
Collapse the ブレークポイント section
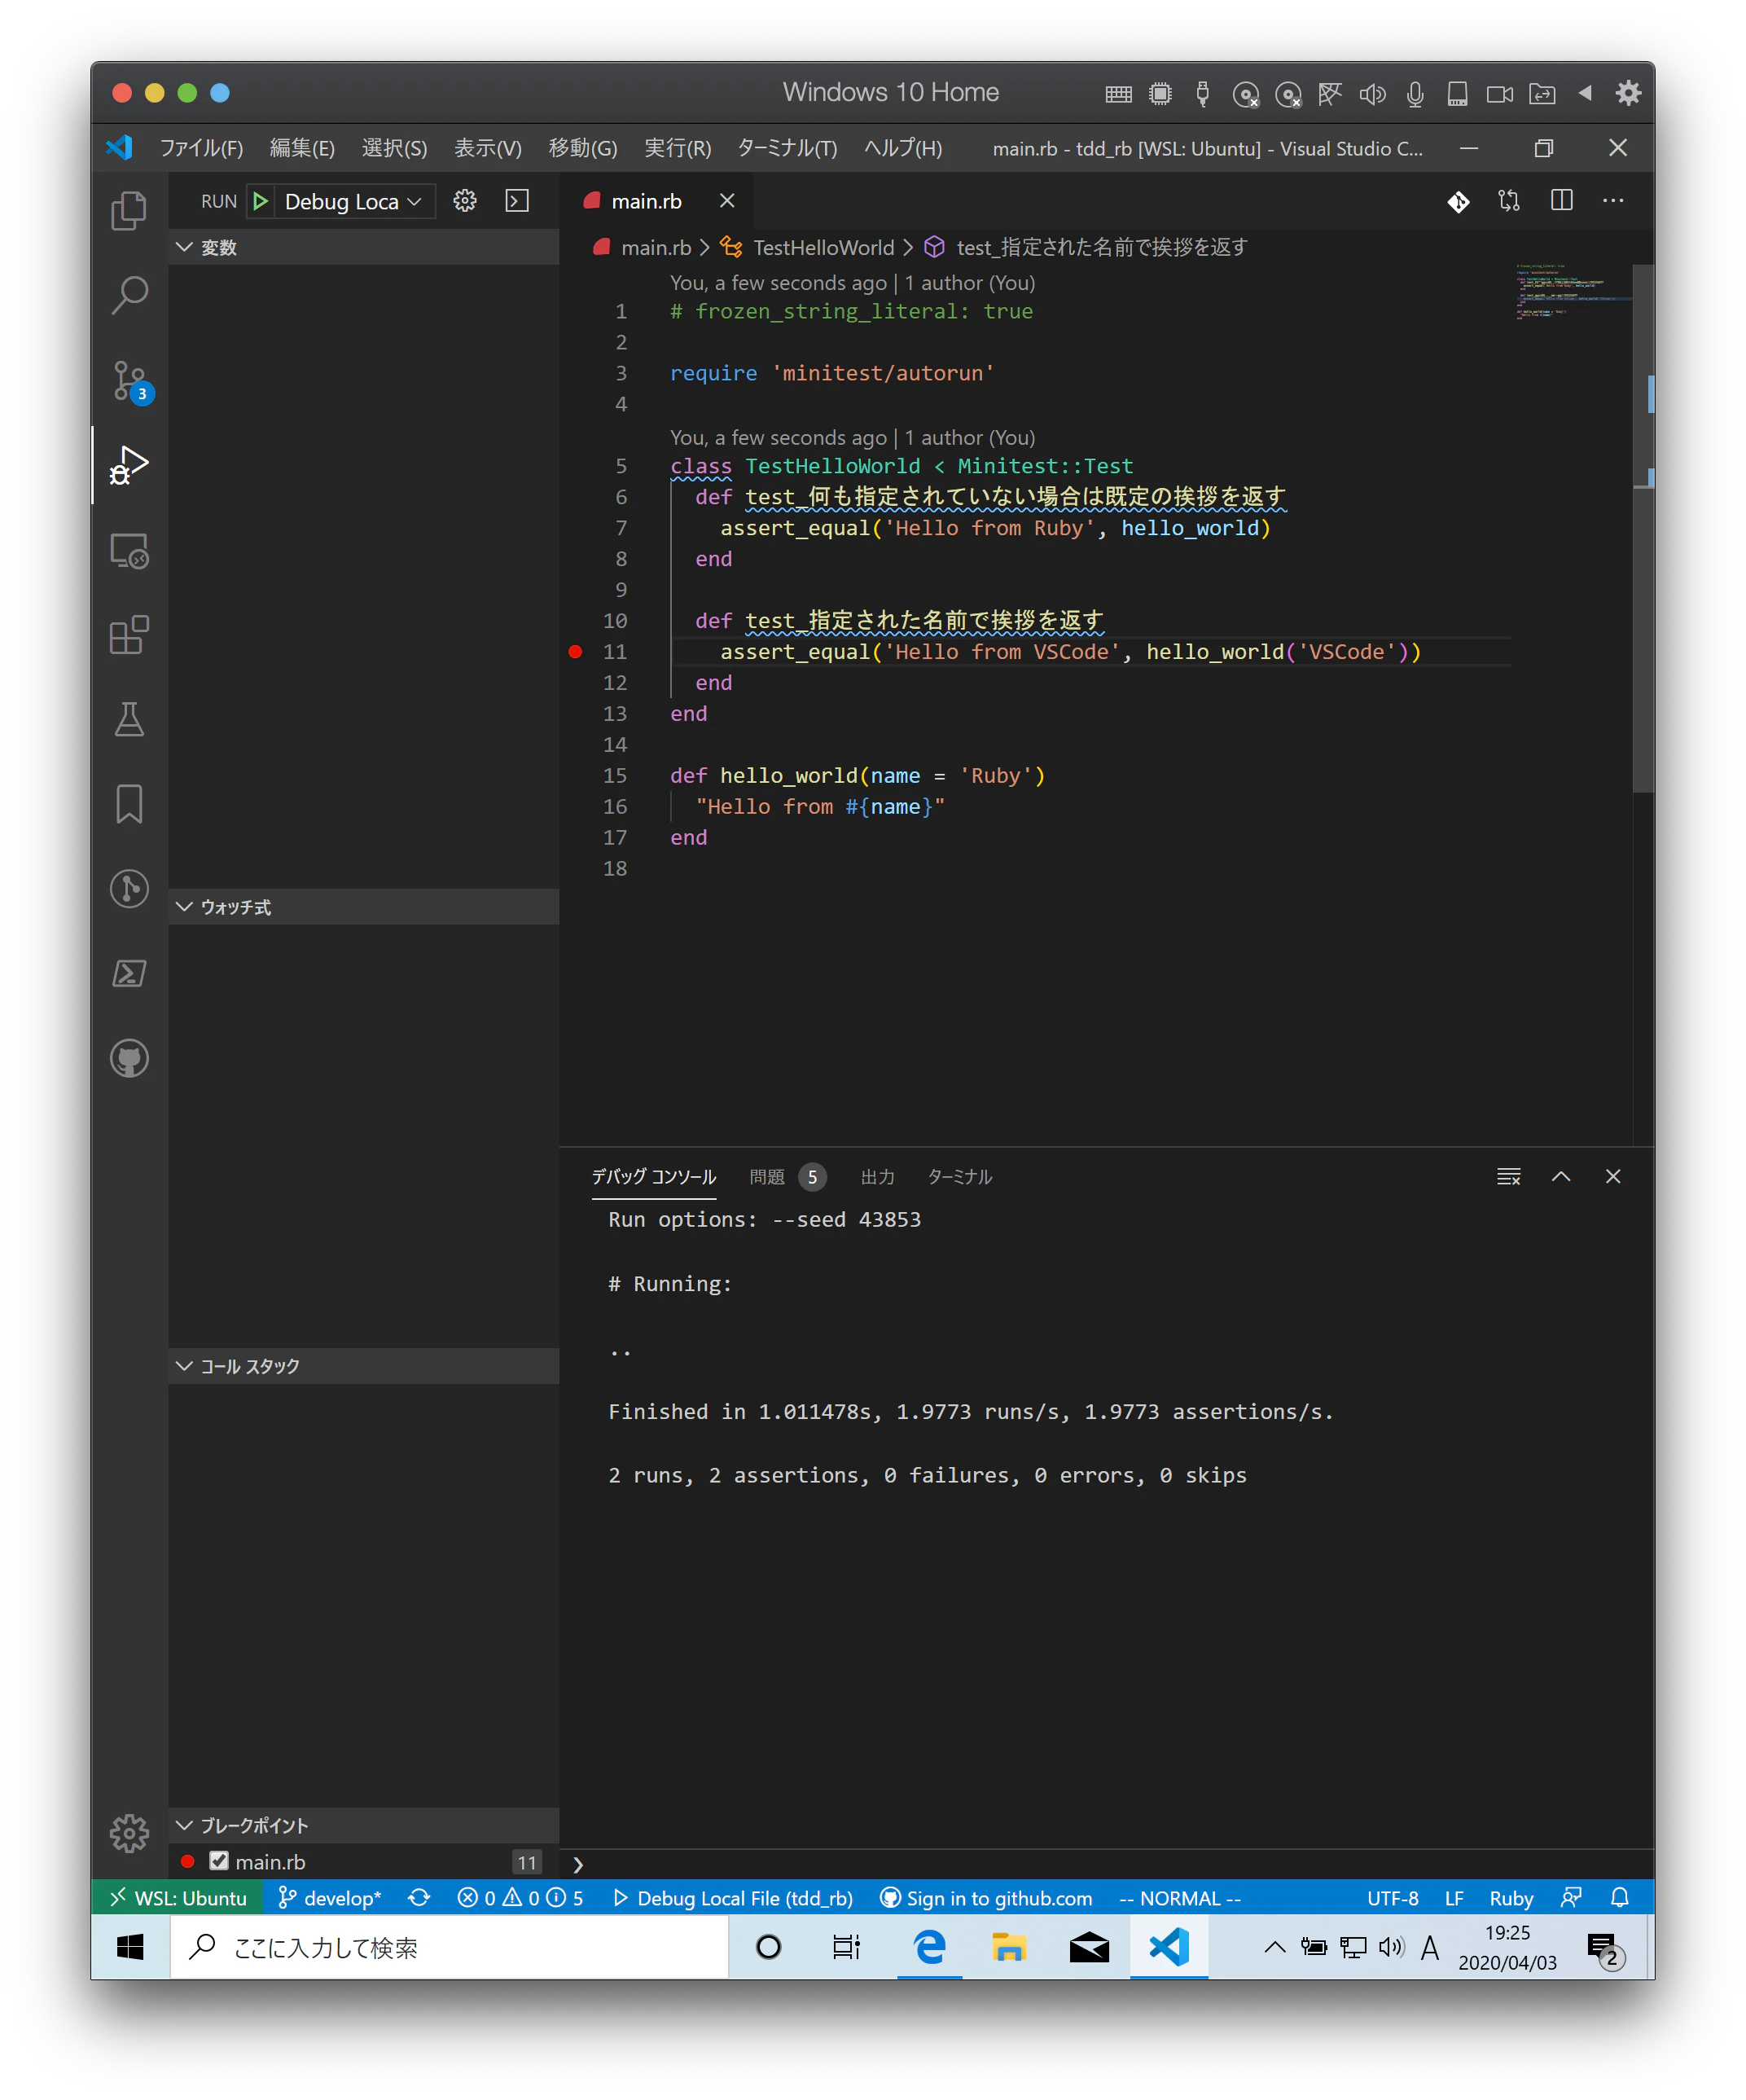pyautogui.click(x=364, y=1826)
